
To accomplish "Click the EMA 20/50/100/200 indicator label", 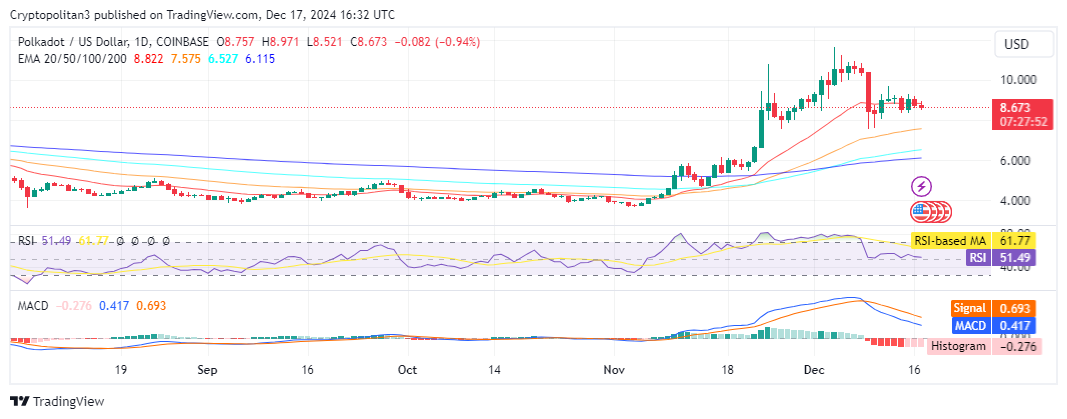I will tap(72, 58).
